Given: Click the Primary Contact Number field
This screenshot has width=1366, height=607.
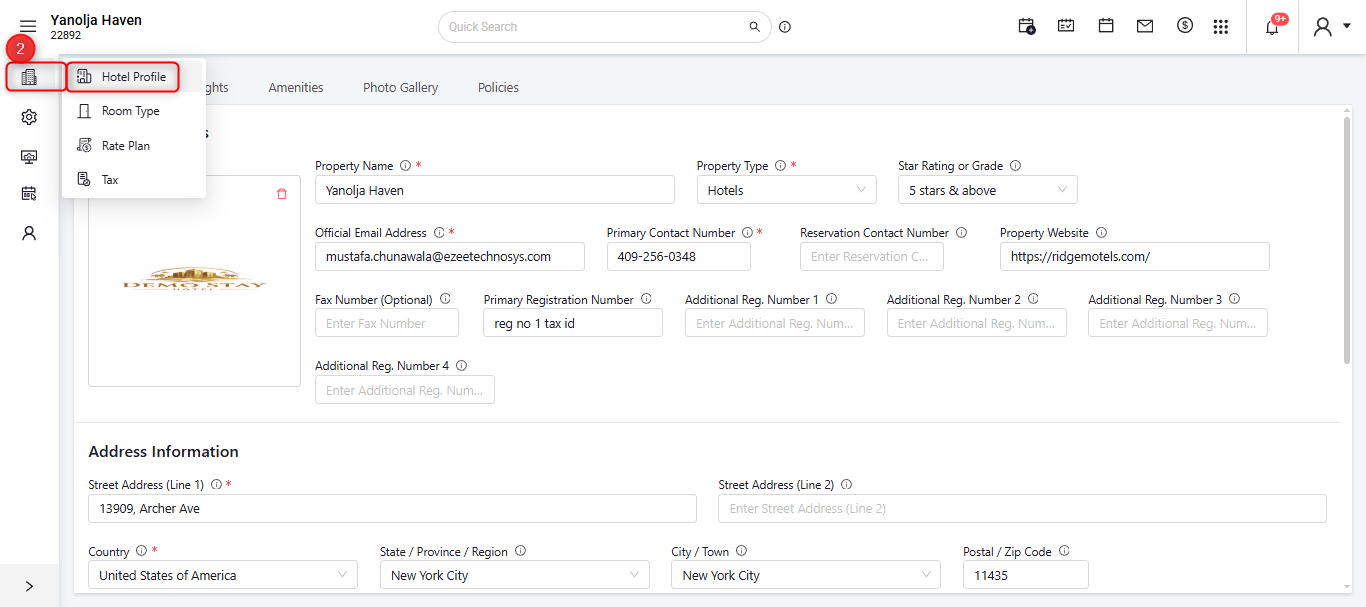Looking at the screenshot, I should (x=679, y=256).
